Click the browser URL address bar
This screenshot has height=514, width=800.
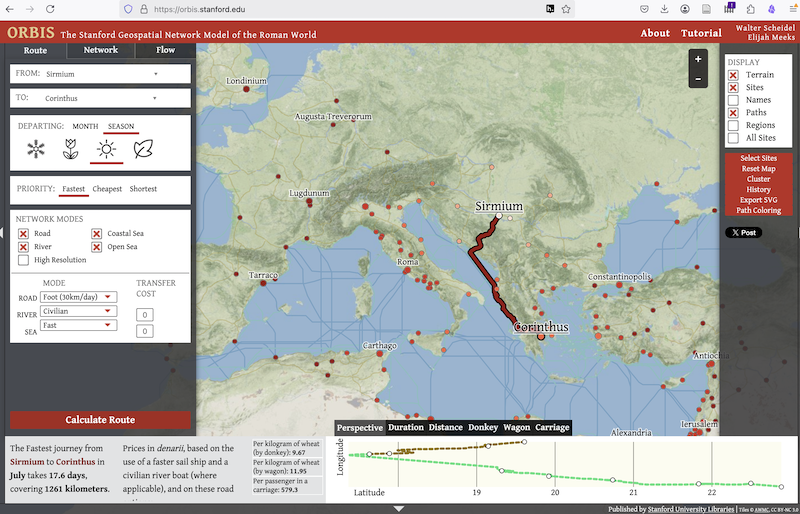click(347, 9)
